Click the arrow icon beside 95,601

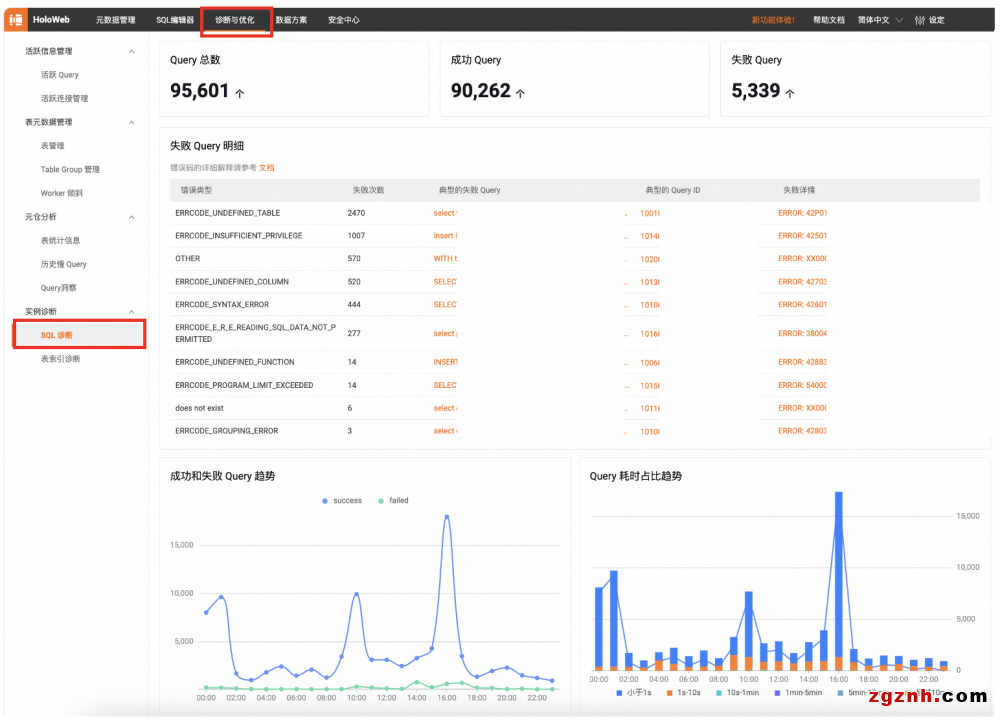(x=240, y=93)
